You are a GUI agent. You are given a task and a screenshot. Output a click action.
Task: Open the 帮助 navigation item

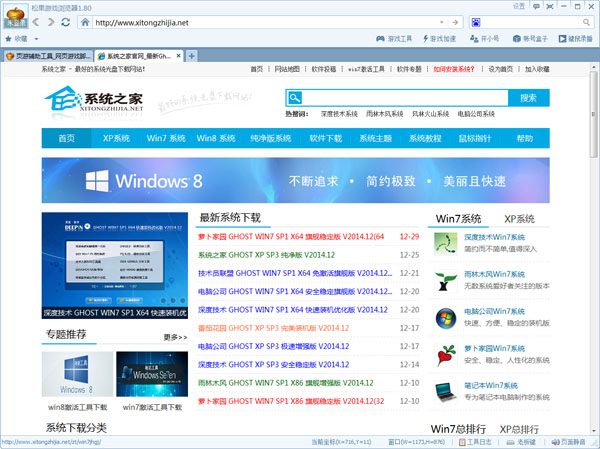525,138
